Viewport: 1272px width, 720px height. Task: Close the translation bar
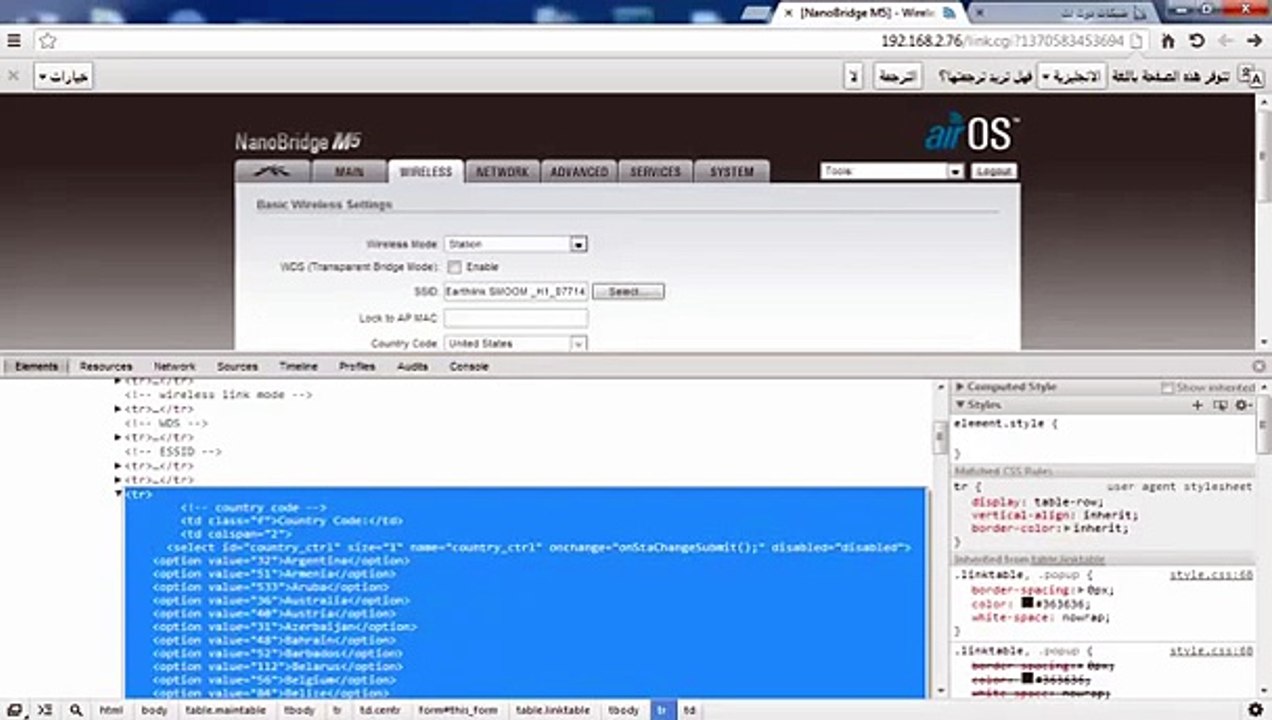[x=14, y=76]
